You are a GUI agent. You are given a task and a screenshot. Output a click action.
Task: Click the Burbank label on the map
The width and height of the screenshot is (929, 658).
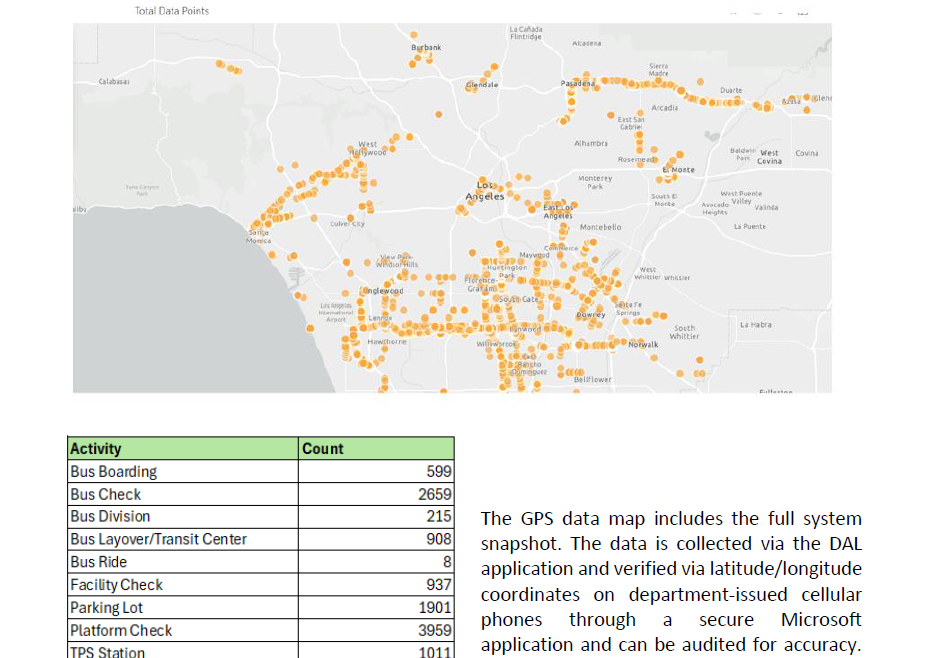pyautogui.click(x=426, y=47)
